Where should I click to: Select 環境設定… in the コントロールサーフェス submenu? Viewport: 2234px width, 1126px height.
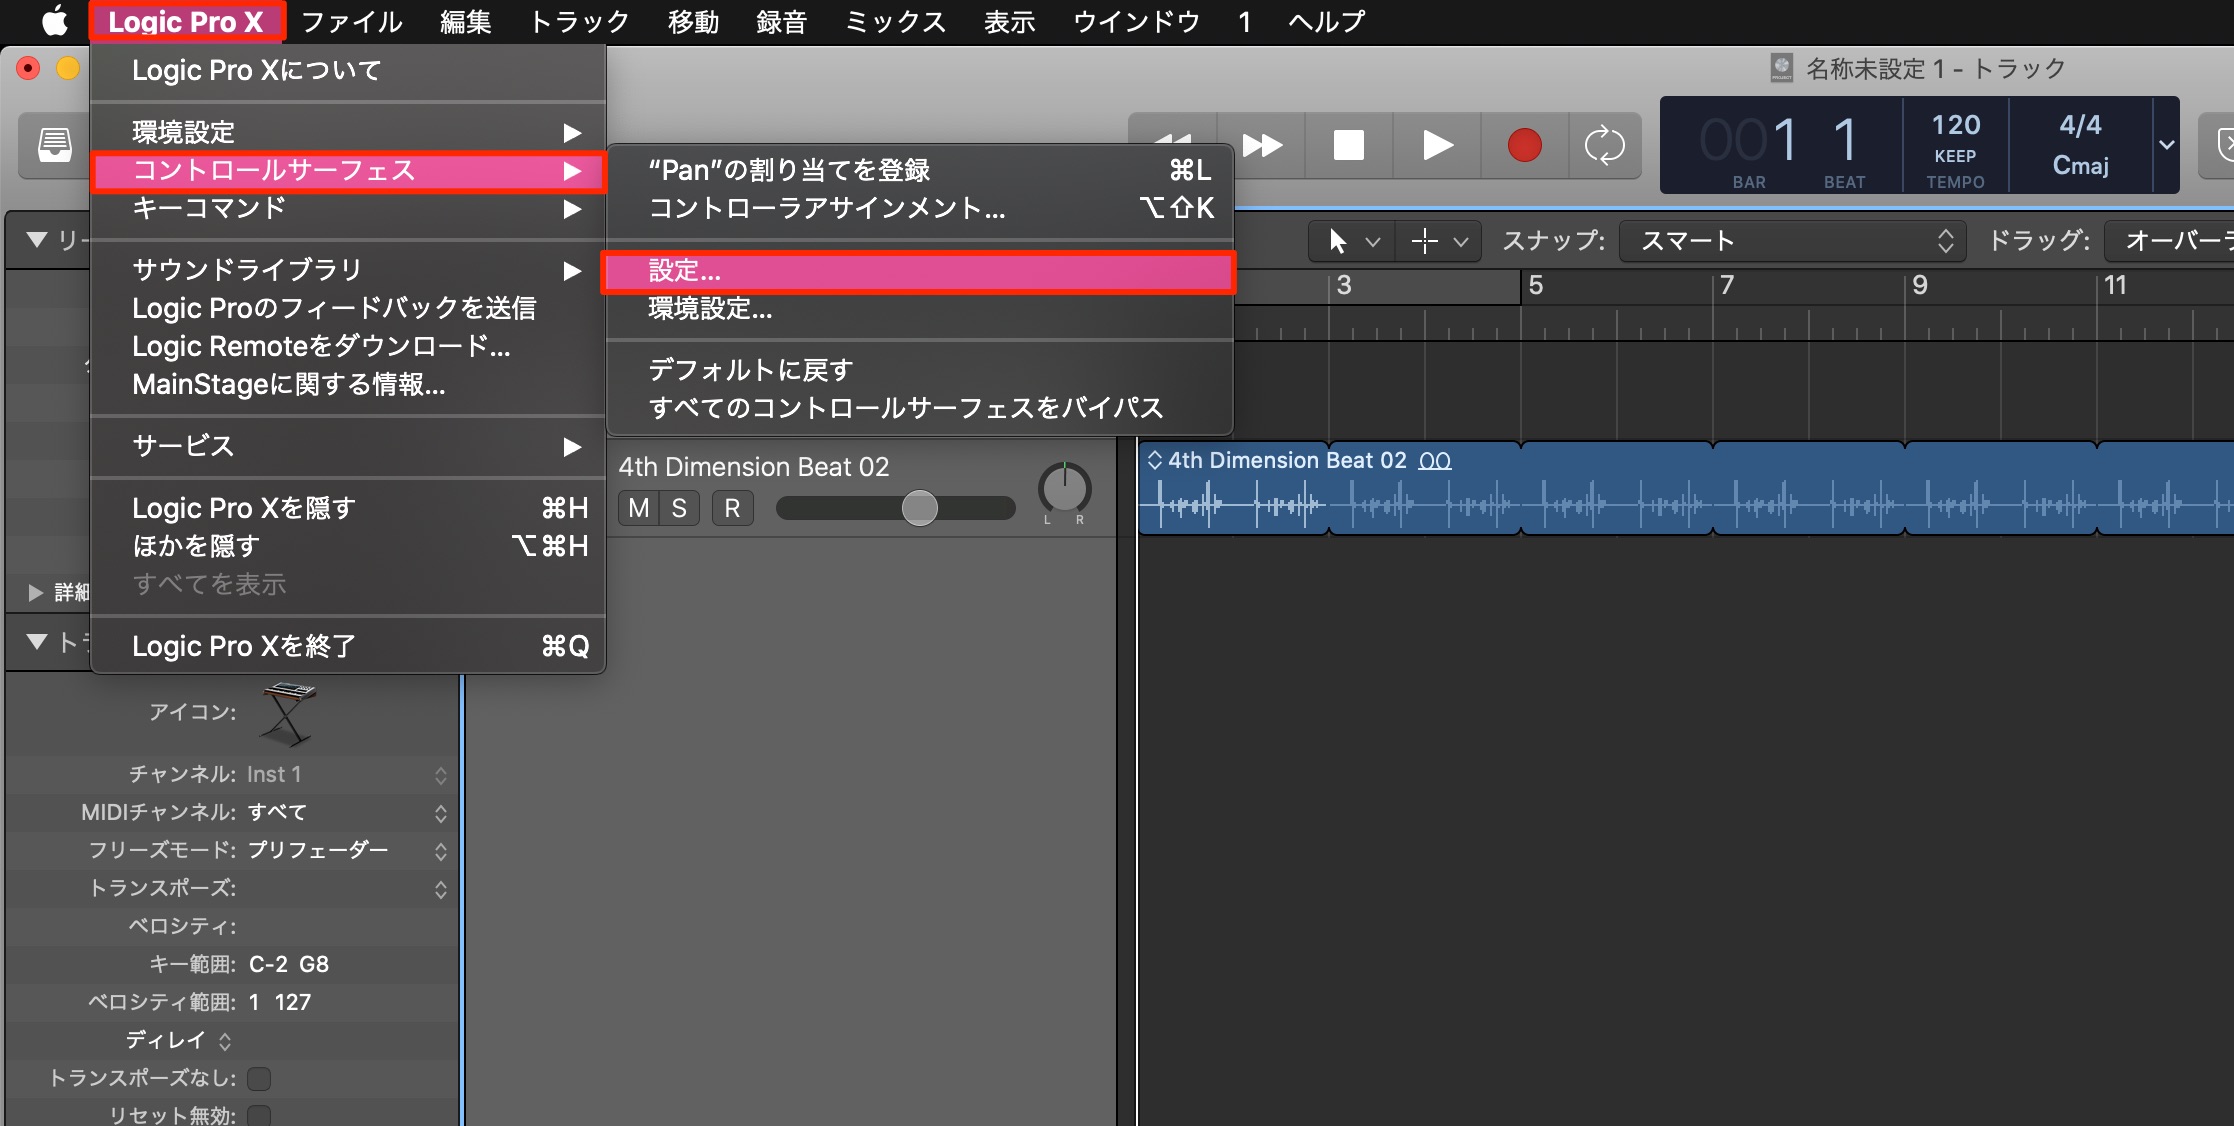pos(920,309)
